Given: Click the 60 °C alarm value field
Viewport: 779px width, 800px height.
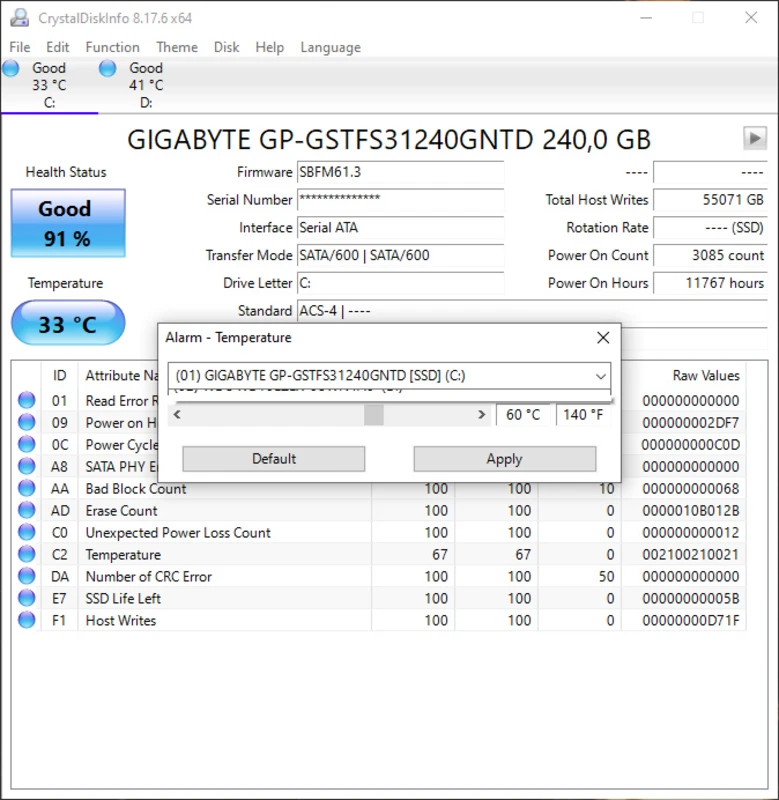Looking at the screenshot, I should (x=523, y=415).
